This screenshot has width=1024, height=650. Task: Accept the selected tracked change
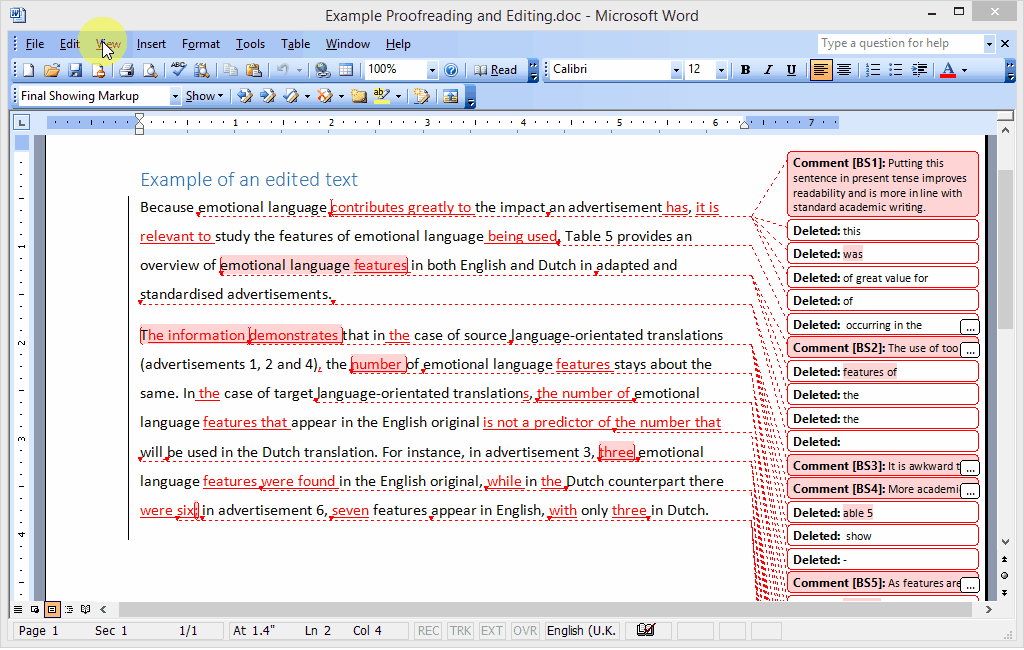291,95
